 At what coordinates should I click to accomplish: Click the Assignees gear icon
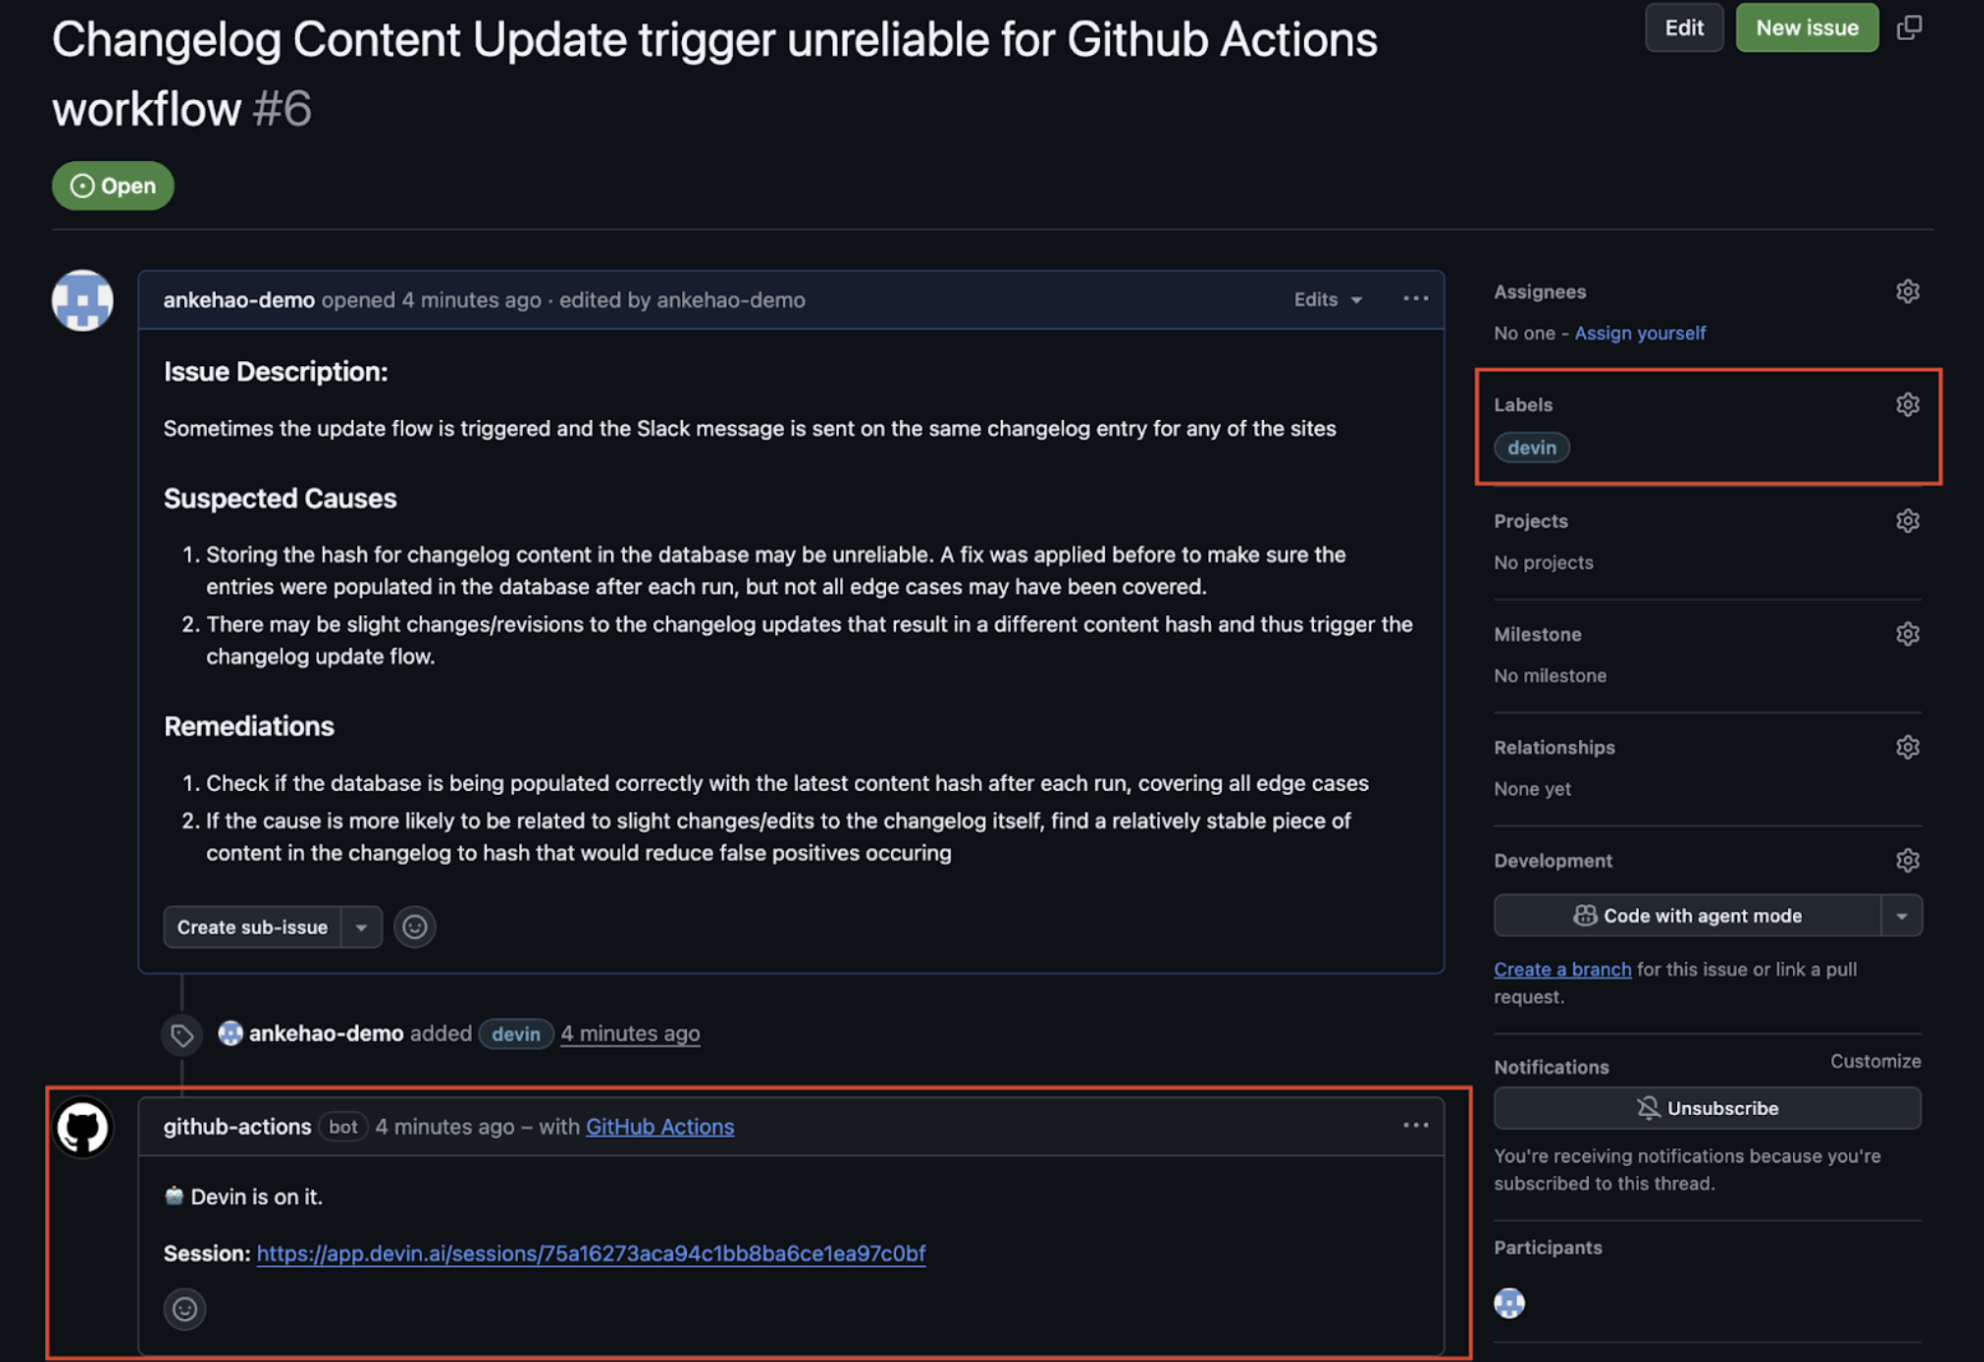click(1907, 292)
